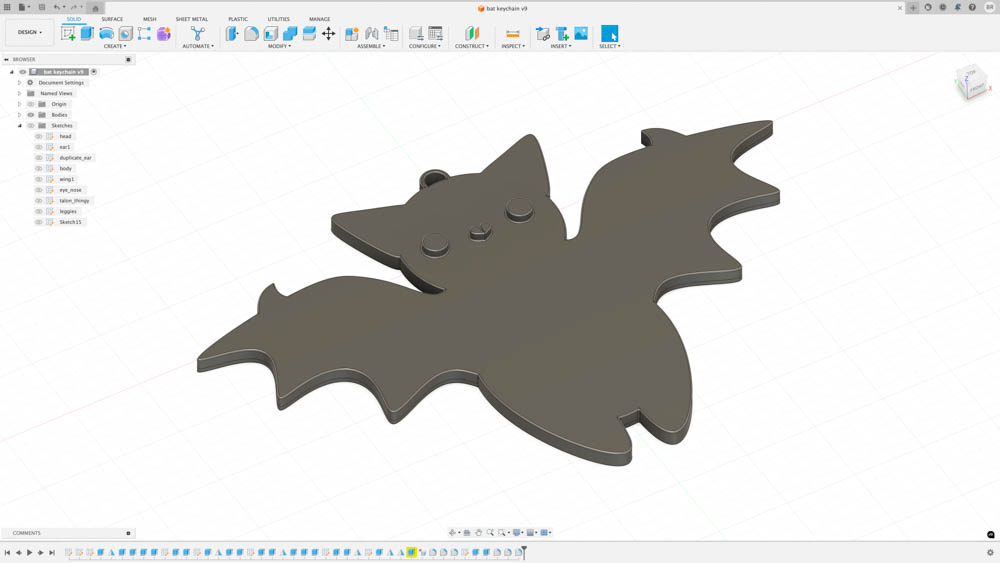Expand the Origin folder in browser
The height and width of the screenshot is (563, 1000).
click(x=19, y=104)
